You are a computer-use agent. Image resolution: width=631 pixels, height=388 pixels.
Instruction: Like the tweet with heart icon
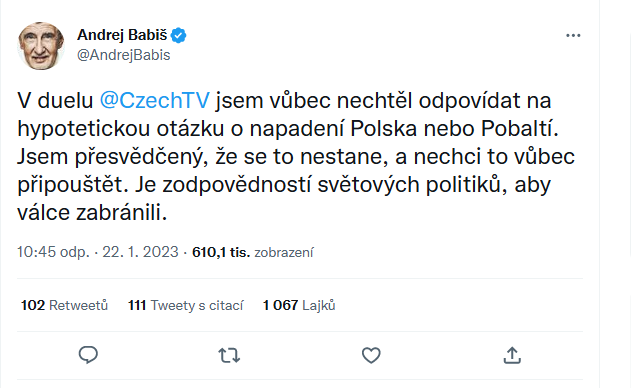tap(371, 355)
